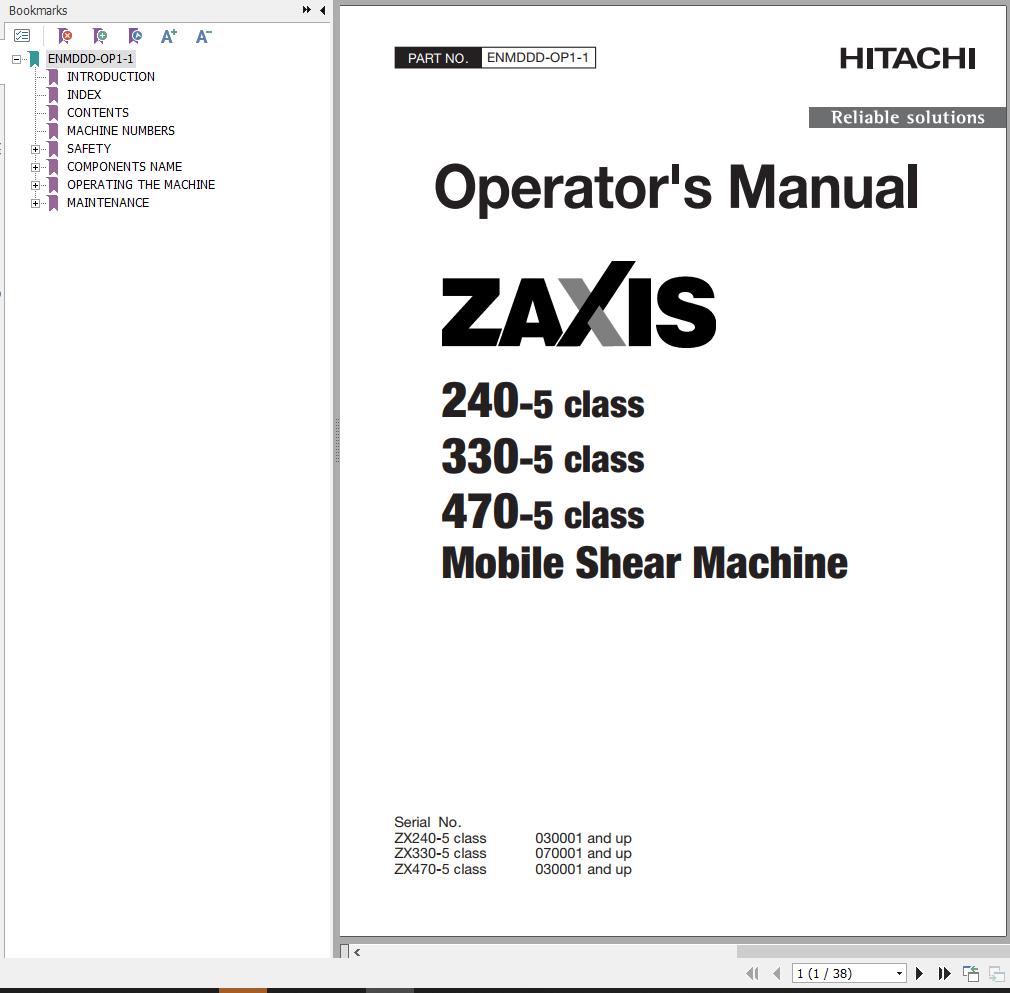This screenshot has height=993, width=1010.
Task: Click the increase text size A+ icon
Action: 168,36
